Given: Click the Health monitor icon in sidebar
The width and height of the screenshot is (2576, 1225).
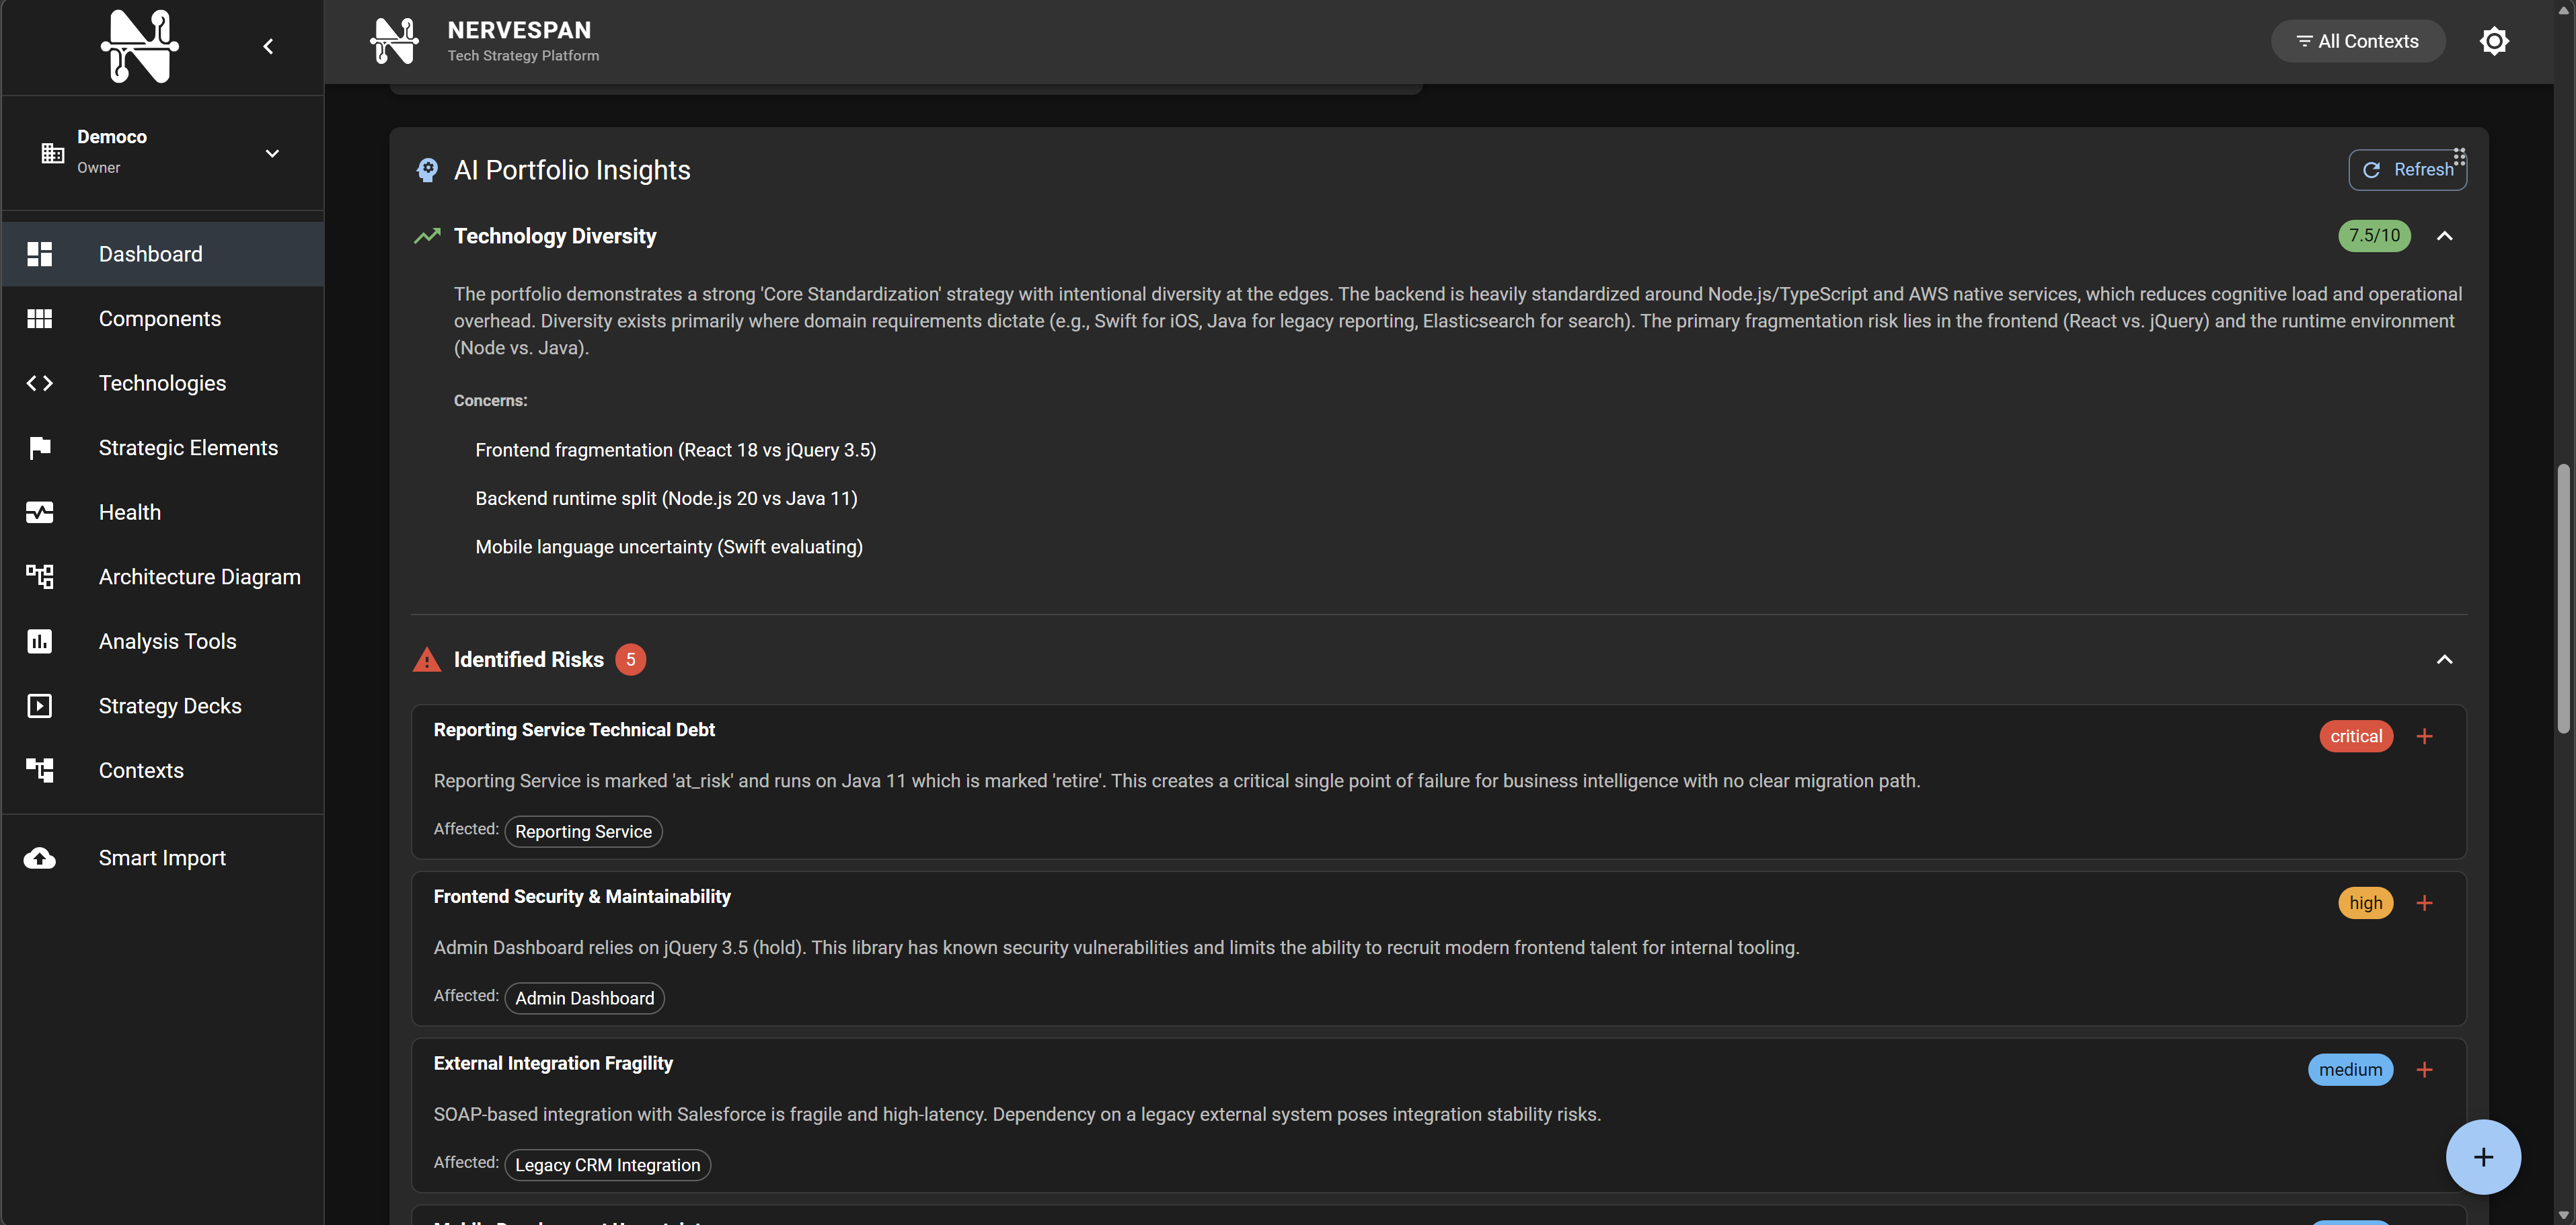Looking at the screenshot, I should (x=40, y=512).
